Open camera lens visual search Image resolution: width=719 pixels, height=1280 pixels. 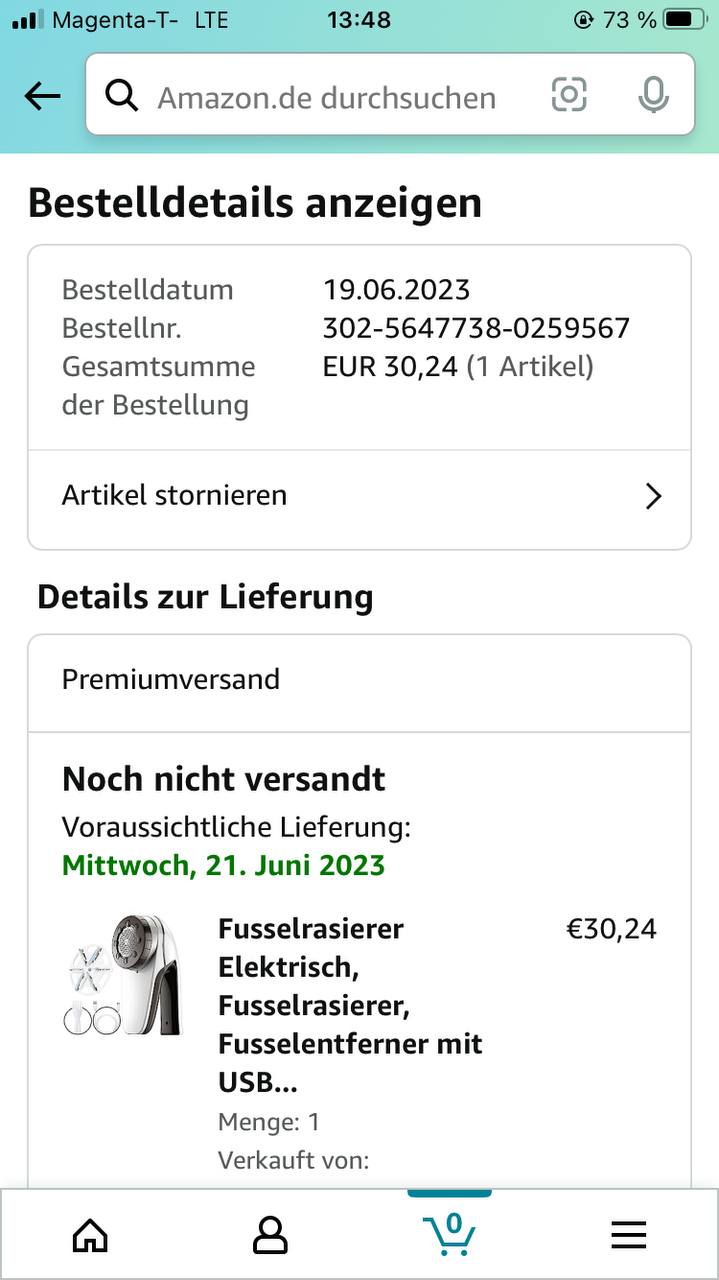(568, 95)
